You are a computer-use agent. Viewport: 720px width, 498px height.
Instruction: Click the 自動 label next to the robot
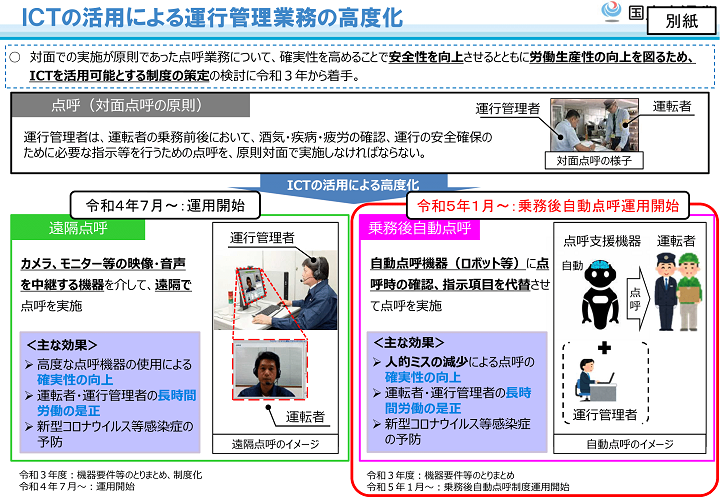[x=573, y=265]
